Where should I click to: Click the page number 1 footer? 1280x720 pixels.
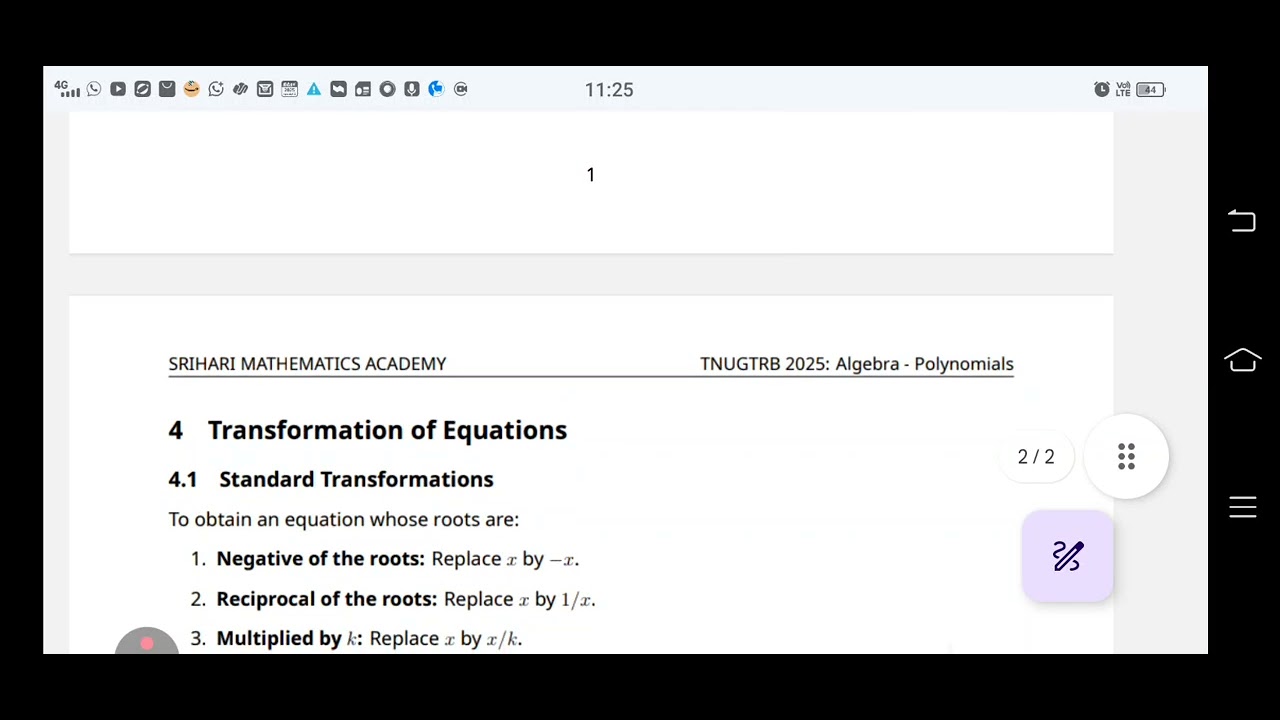click(x=591, y=175)
